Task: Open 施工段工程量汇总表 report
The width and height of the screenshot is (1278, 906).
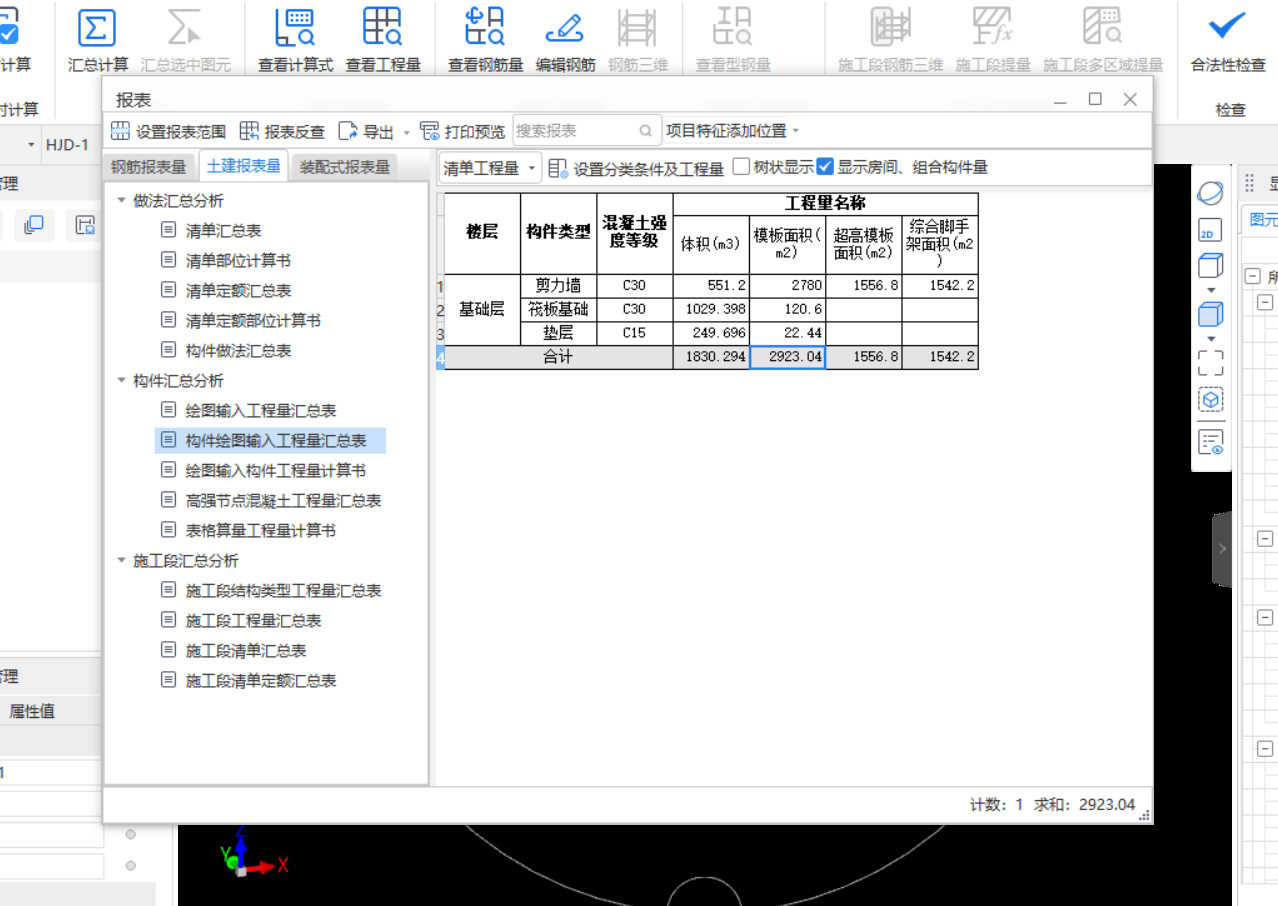Action: click(x=253, y=620)
